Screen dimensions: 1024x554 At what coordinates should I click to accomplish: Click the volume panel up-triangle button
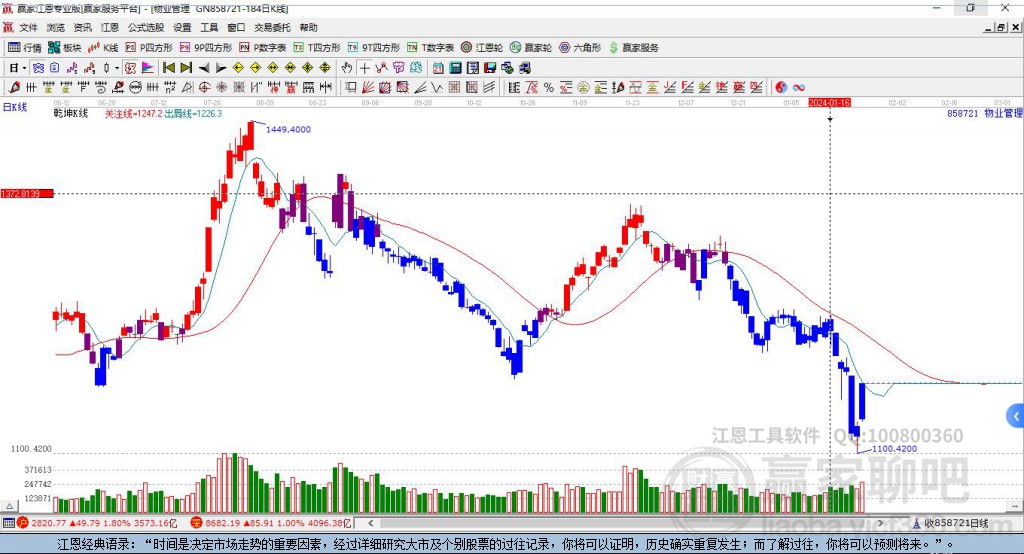[10, 506]
